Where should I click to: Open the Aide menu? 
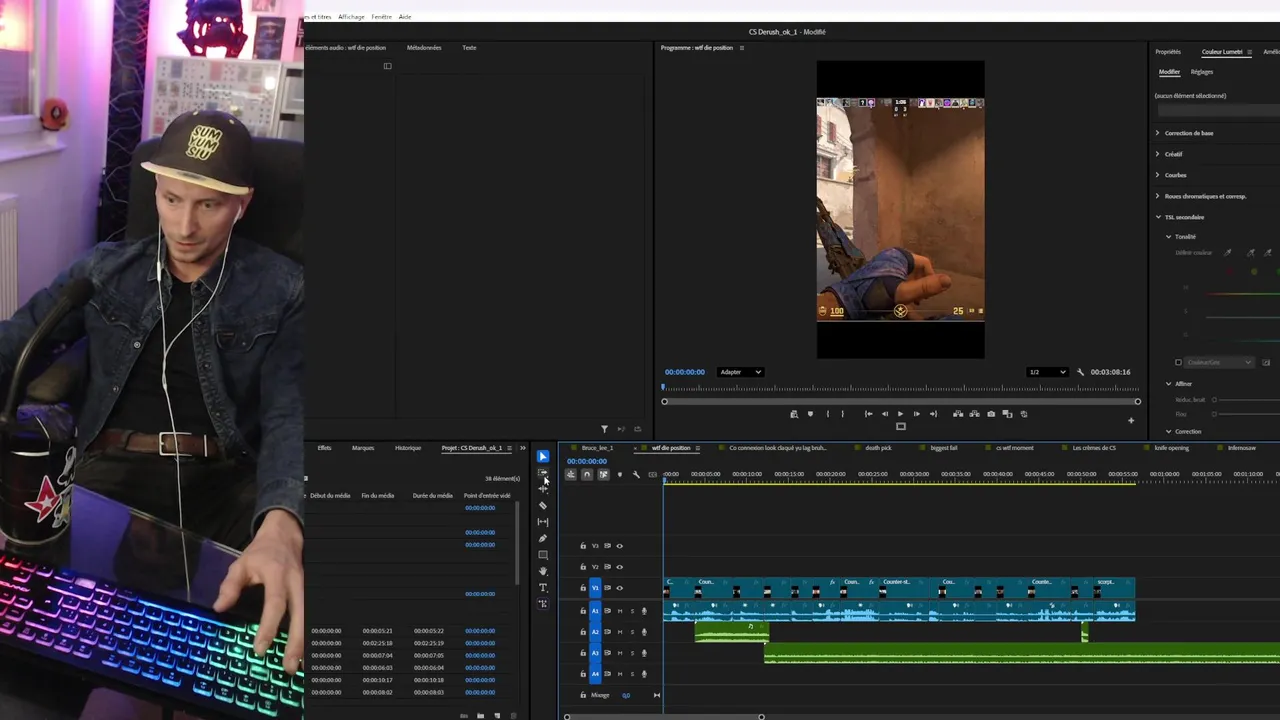[x=405, y=17]
